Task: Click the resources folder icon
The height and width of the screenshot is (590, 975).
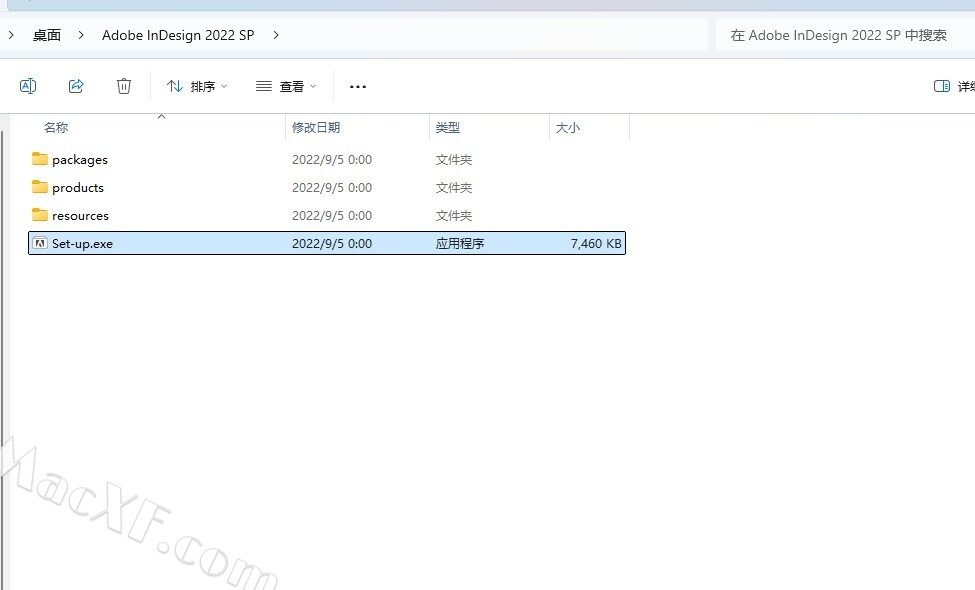Action: [40, 215]
